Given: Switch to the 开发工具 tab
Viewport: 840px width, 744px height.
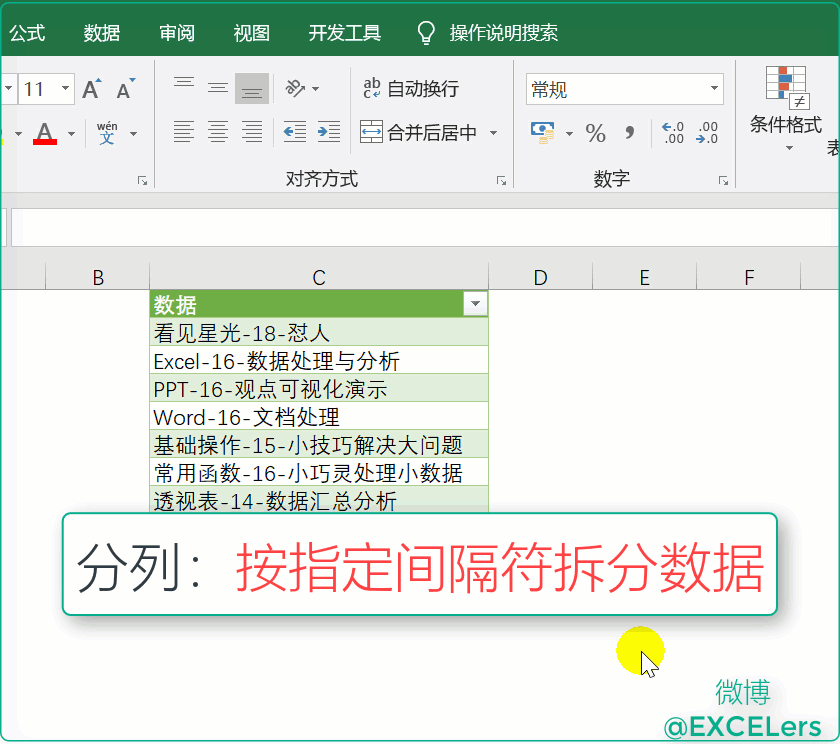Looking at the screenshot, I should 345,33.
